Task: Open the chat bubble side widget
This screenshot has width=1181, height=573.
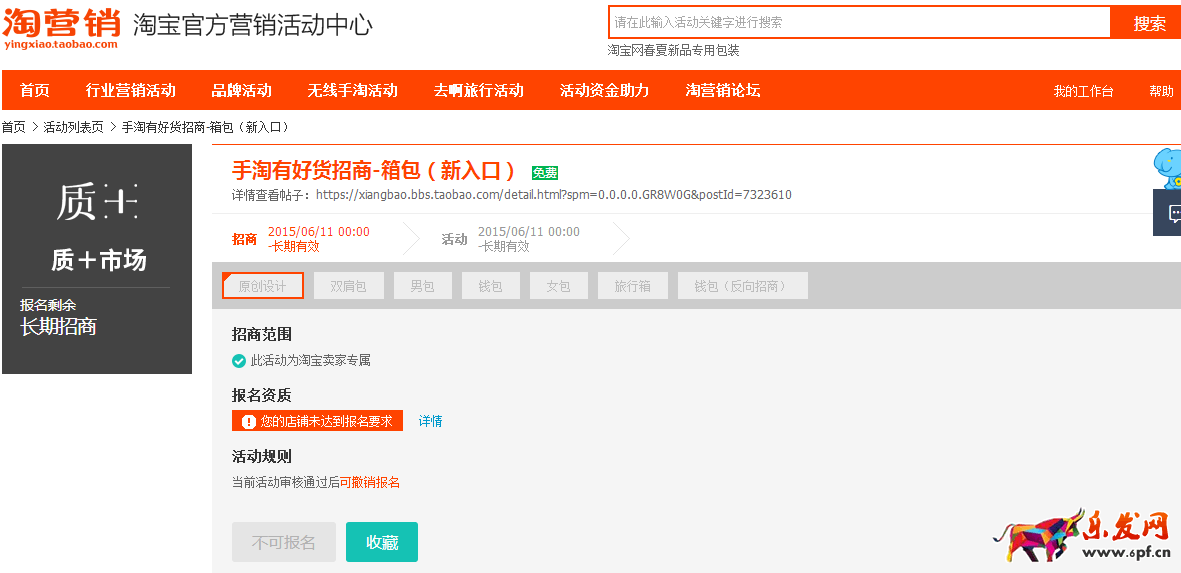Action: point(1172,213)
